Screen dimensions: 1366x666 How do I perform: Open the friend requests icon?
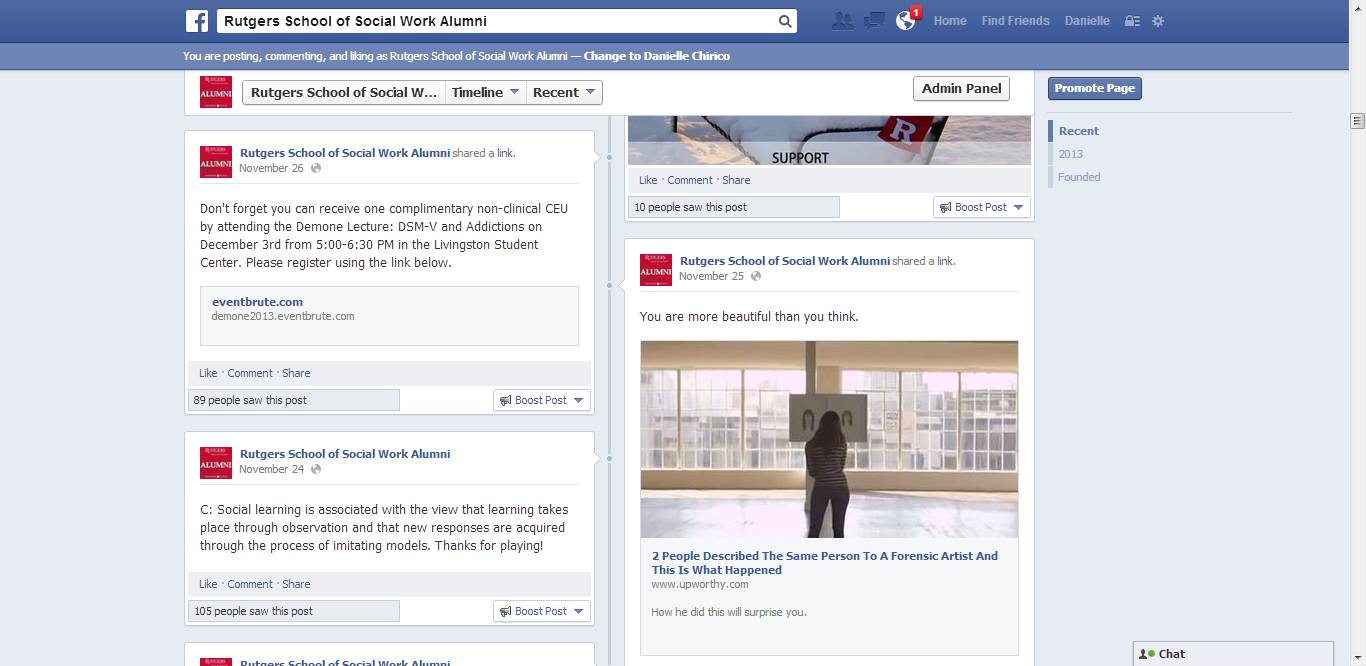[x=842, y=21]
